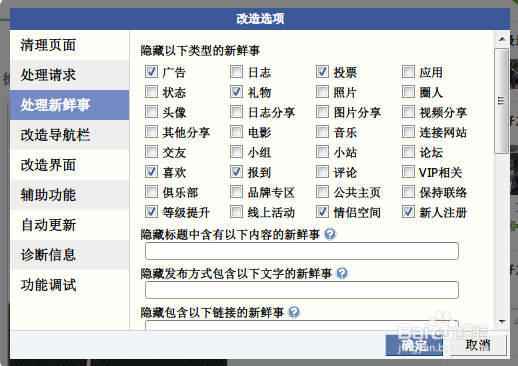Open help icon for title content filter
The width and height of the screenshot is (518, 366).
pyautogui.click(x=330, y=234)
